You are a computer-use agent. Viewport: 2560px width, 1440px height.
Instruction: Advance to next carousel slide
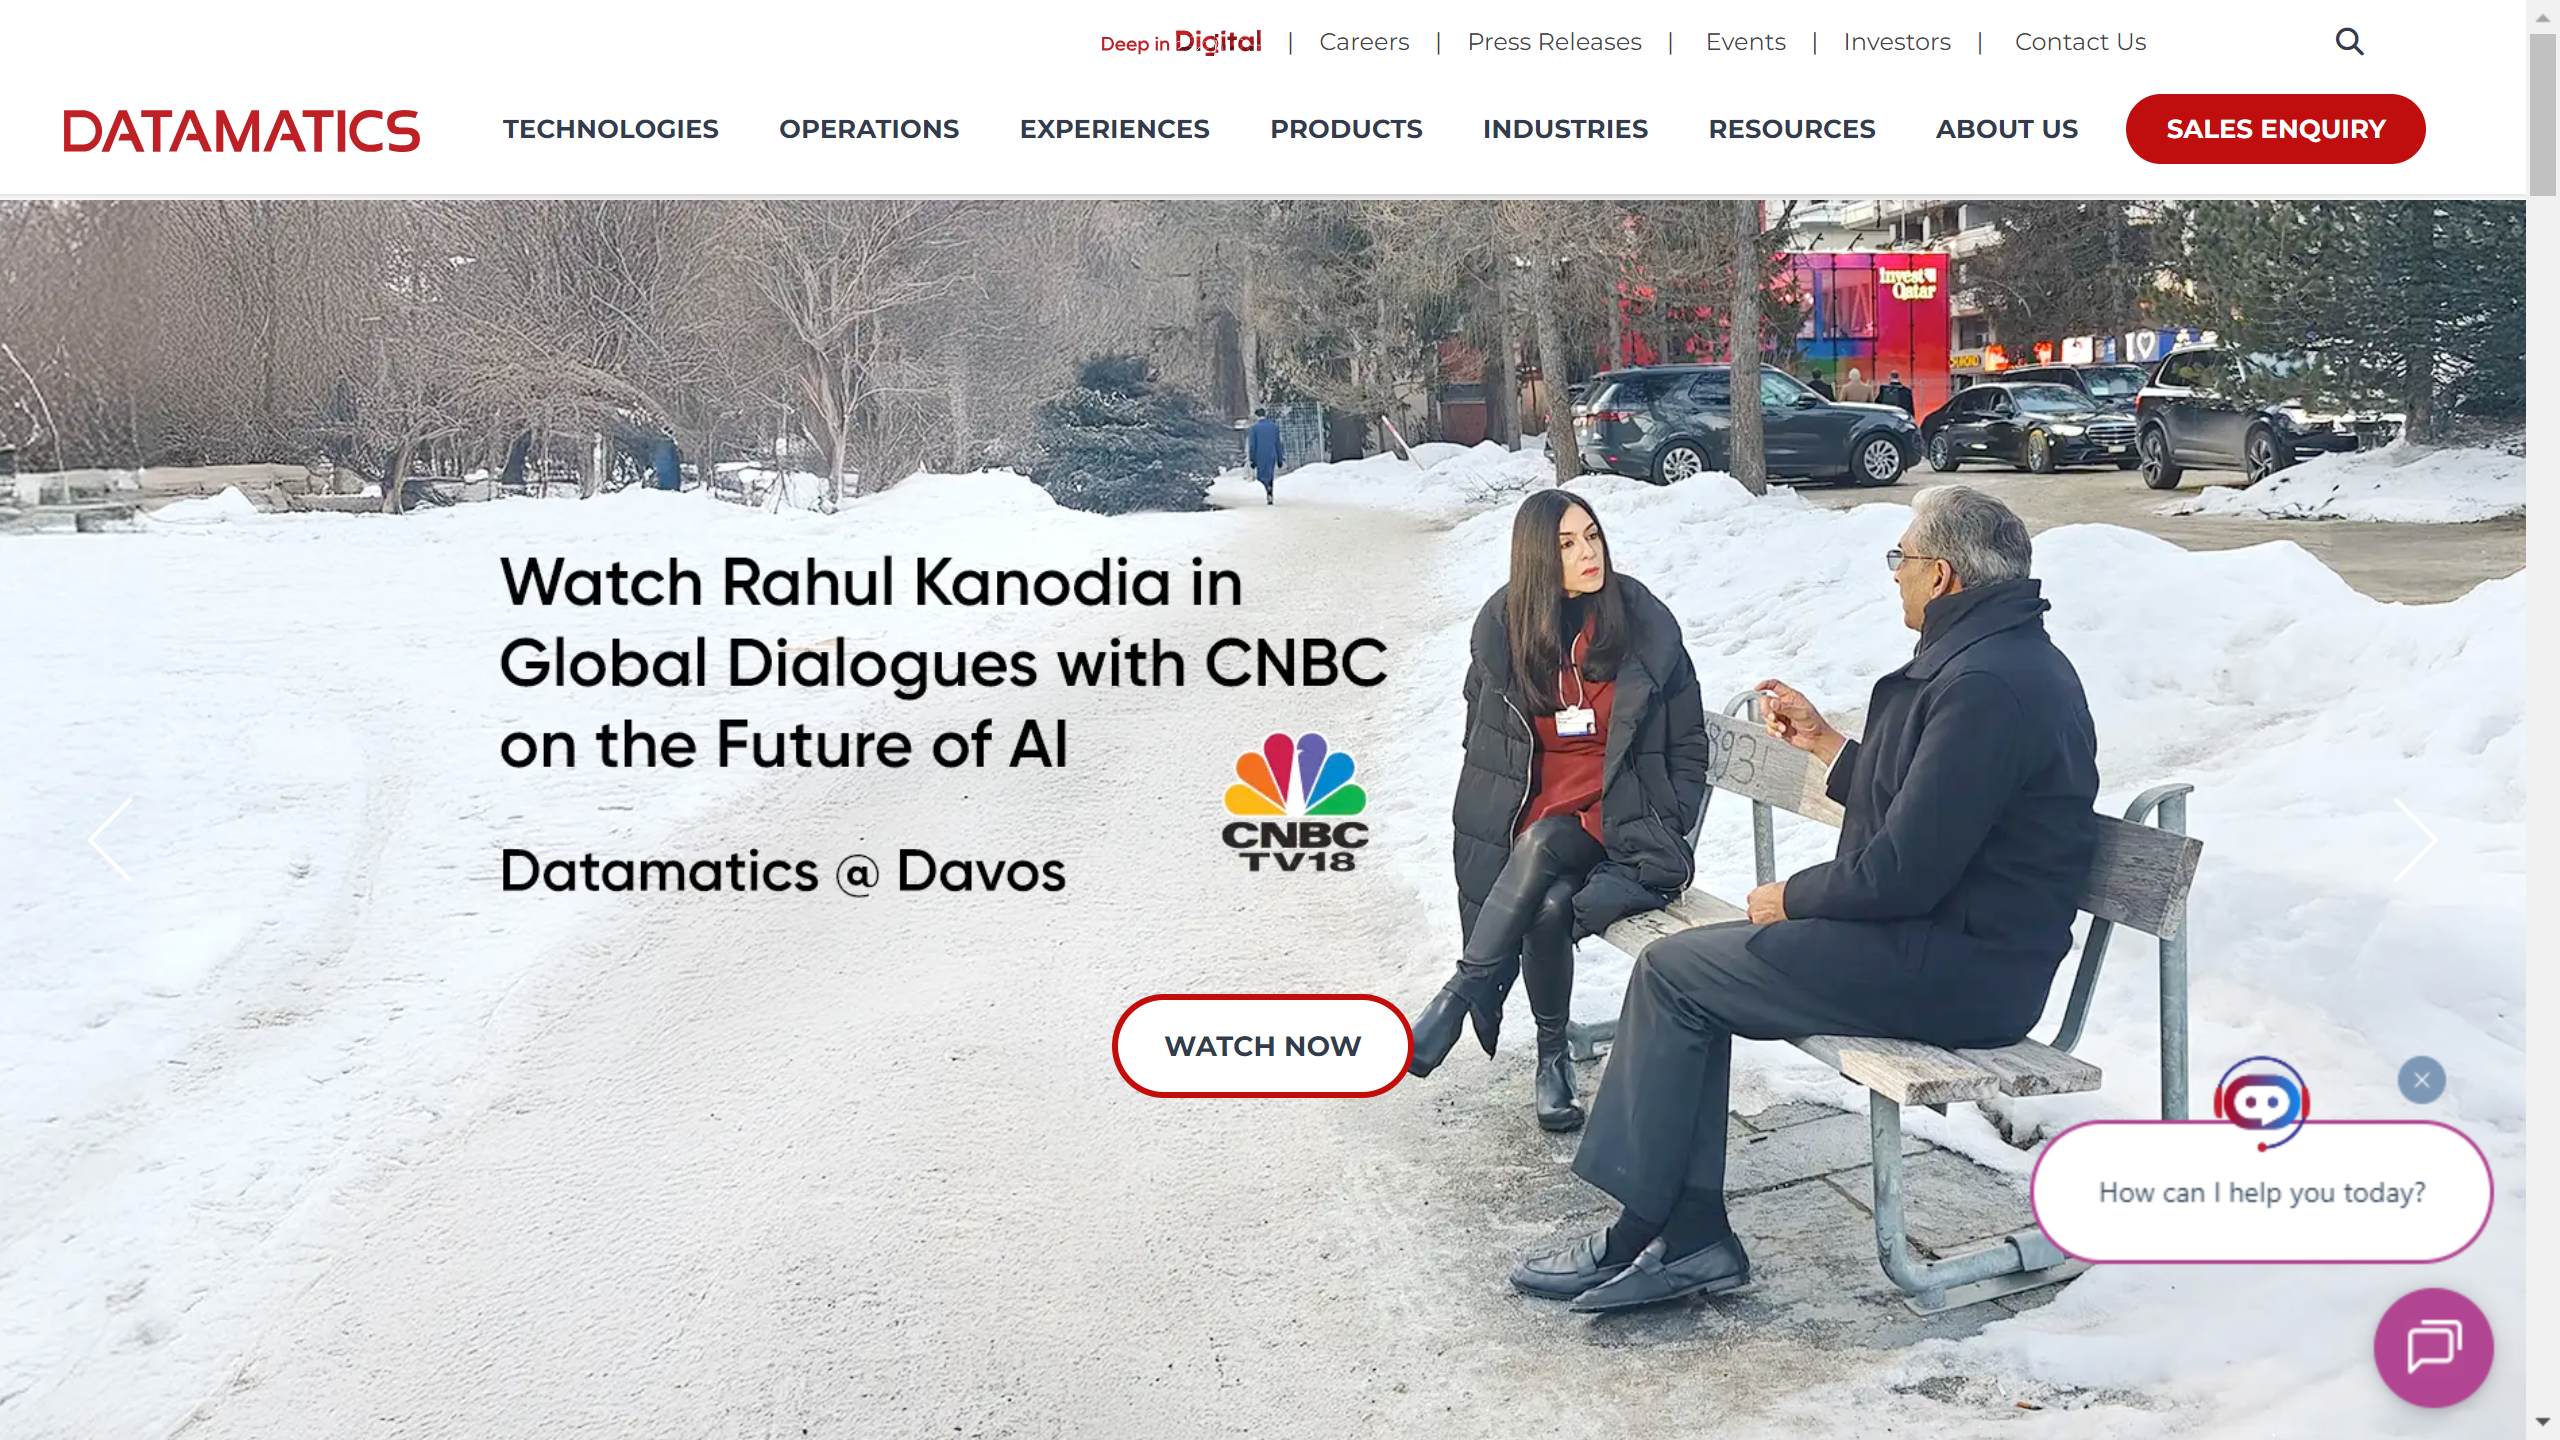click(2414, 840)
